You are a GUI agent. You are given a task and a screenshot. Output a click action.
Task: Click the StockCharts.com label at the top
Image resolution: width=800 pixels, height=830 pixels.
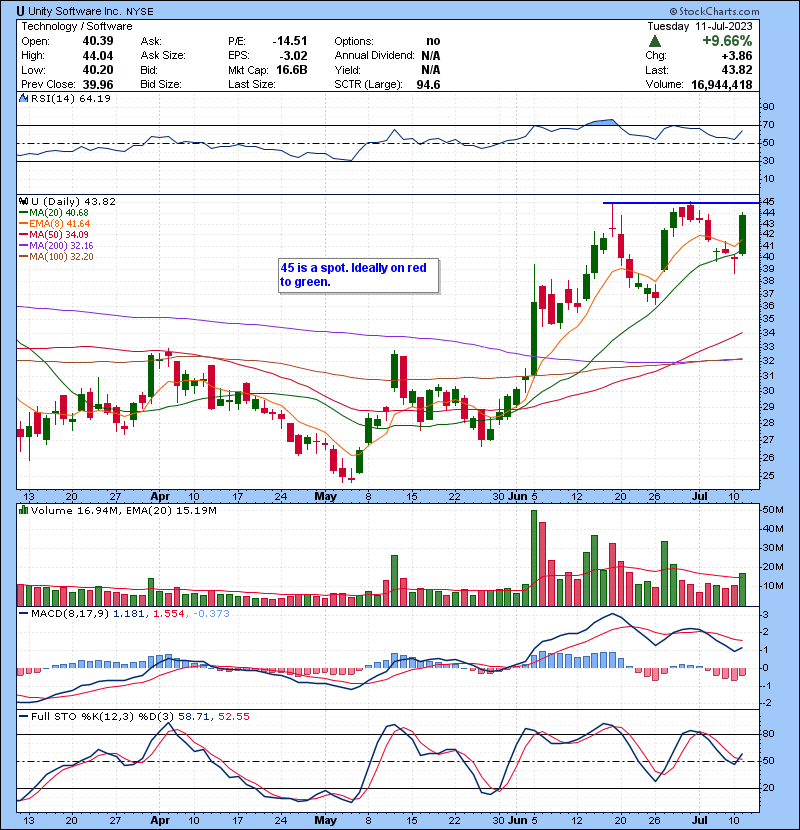tap(714, 11)
